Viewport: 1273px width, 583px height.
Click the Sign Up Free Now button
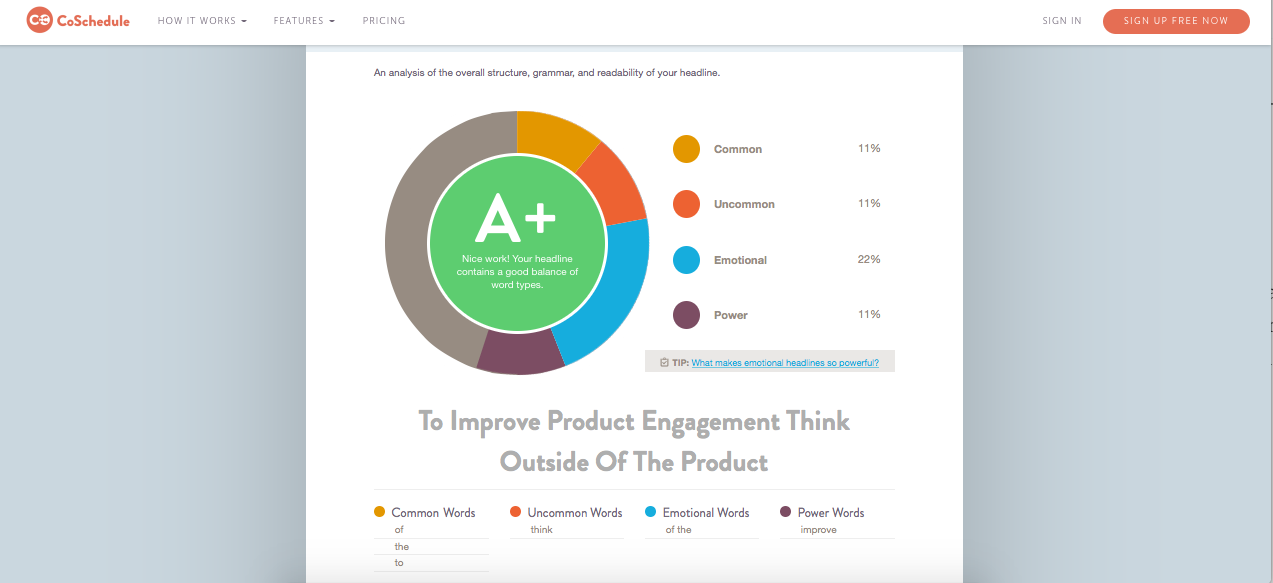click(x=1176, y=21)
